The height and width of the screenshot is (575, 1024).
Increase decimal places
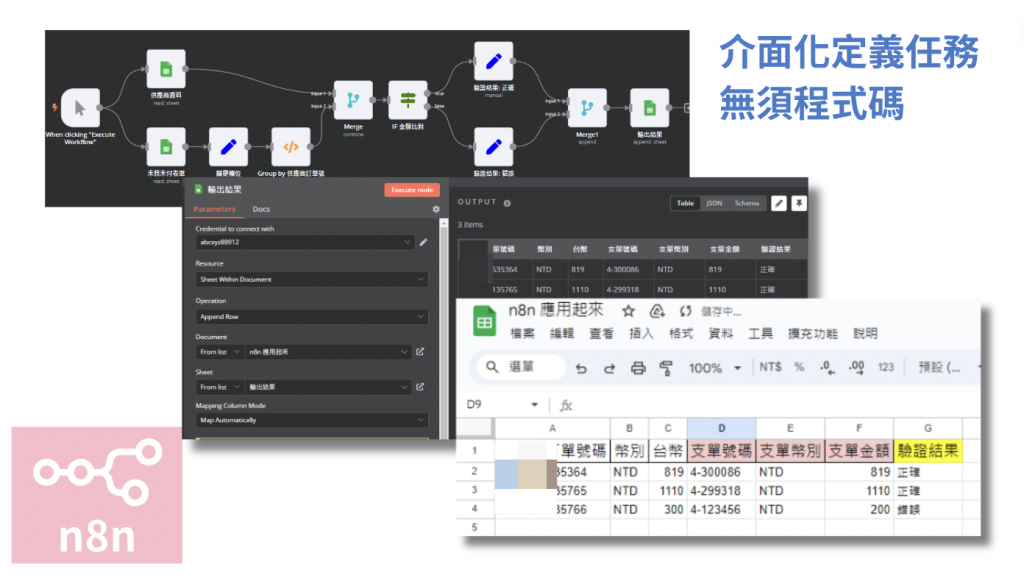[x=856, y=368]
